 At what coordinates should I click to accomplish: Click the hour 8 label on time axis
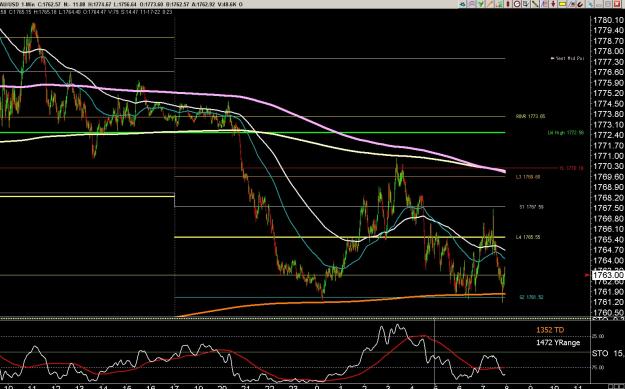point(506,387)
